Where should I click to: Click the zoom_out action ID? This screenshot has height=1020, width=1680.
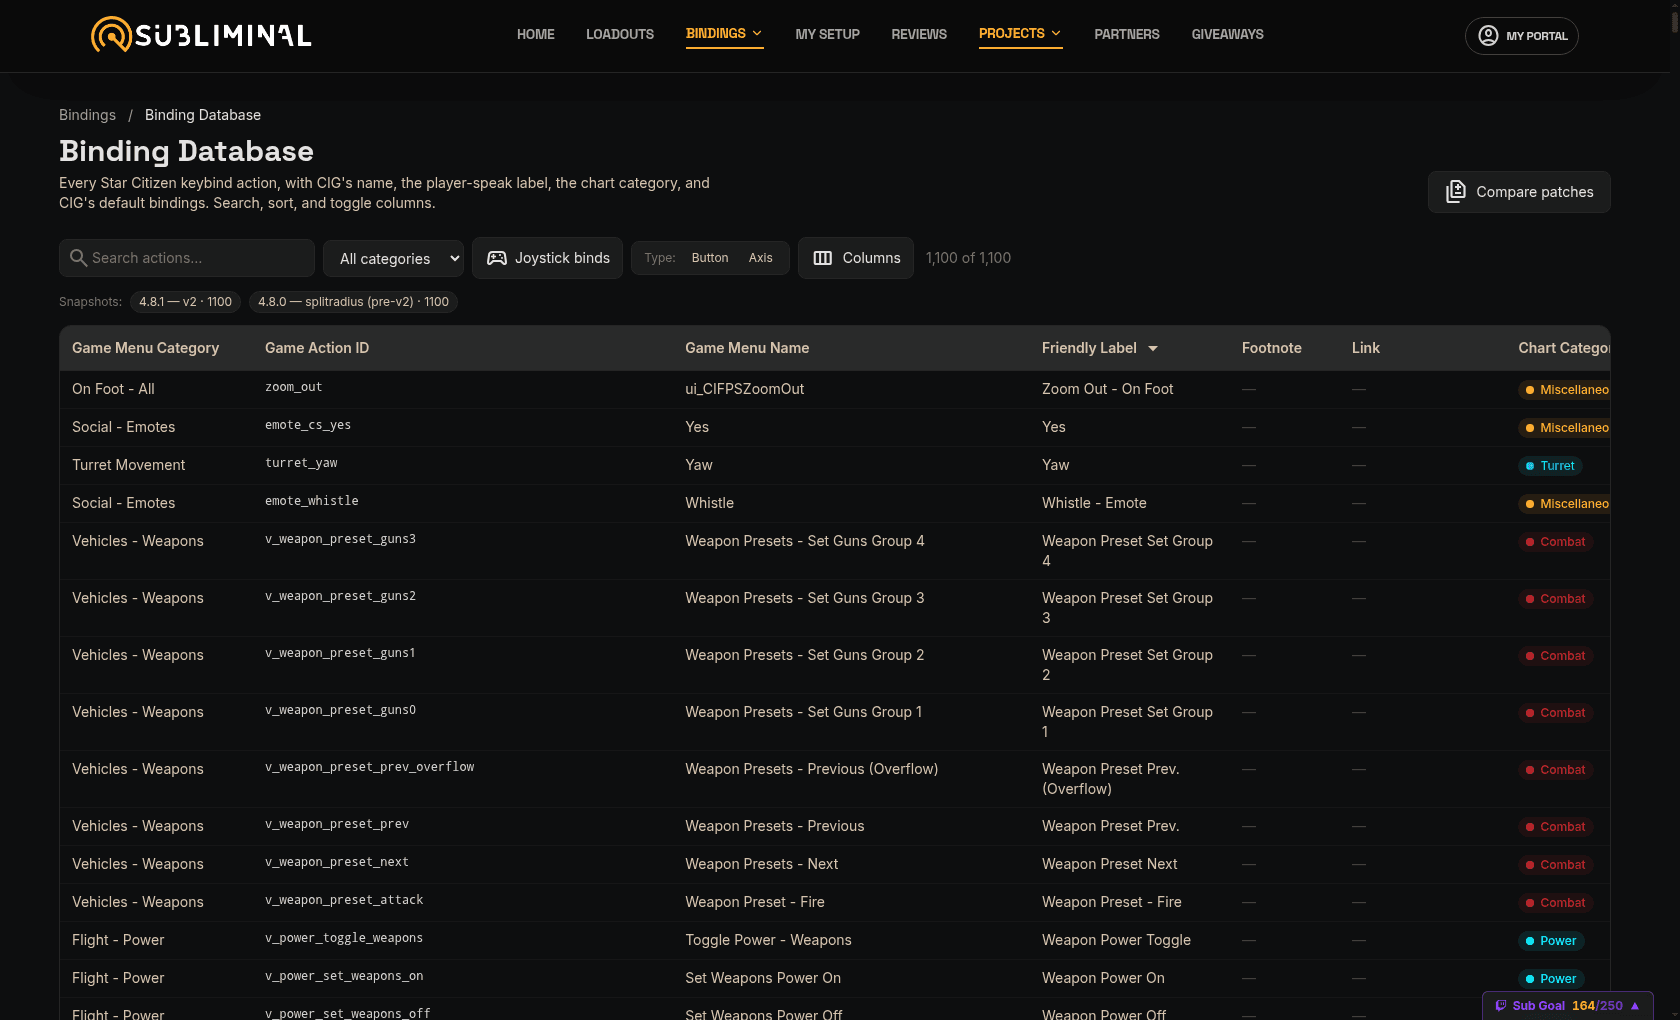293,387
